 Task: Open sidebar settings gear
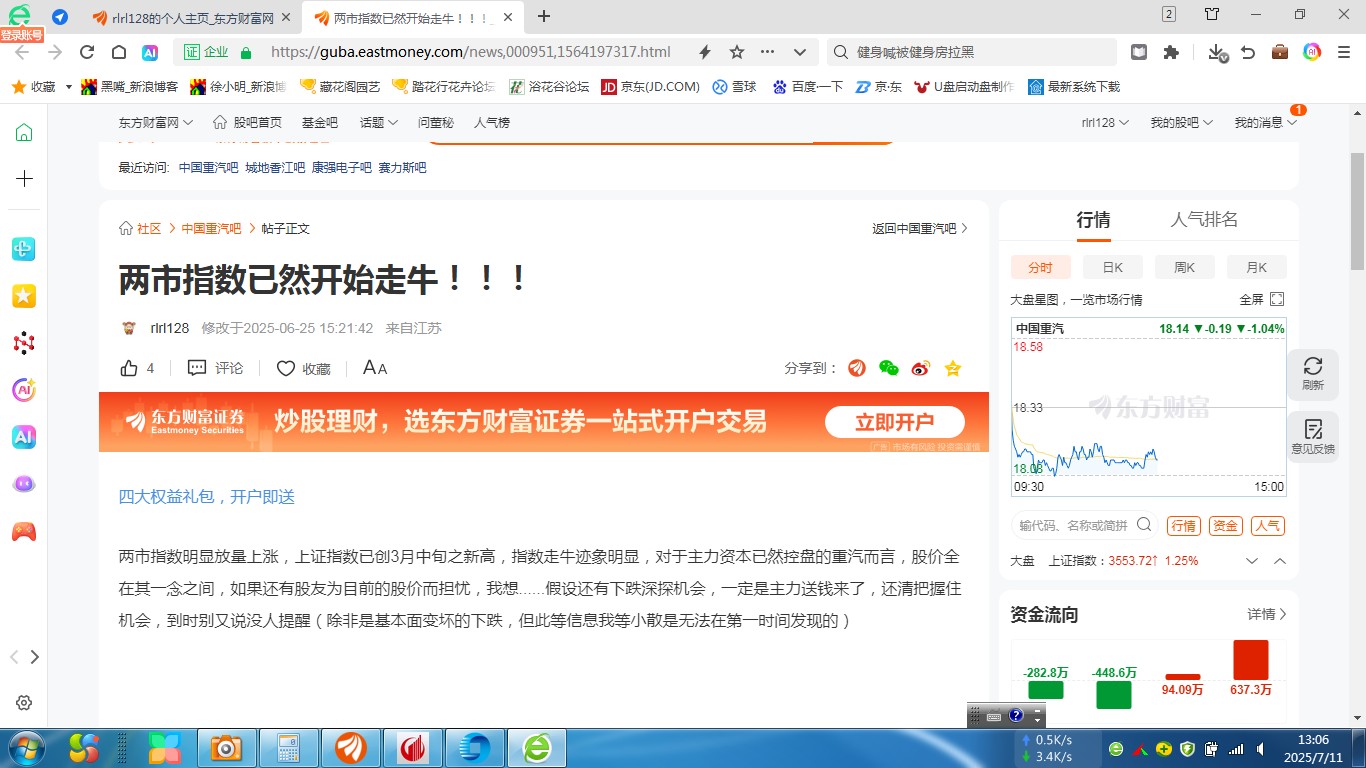(24, 703)
